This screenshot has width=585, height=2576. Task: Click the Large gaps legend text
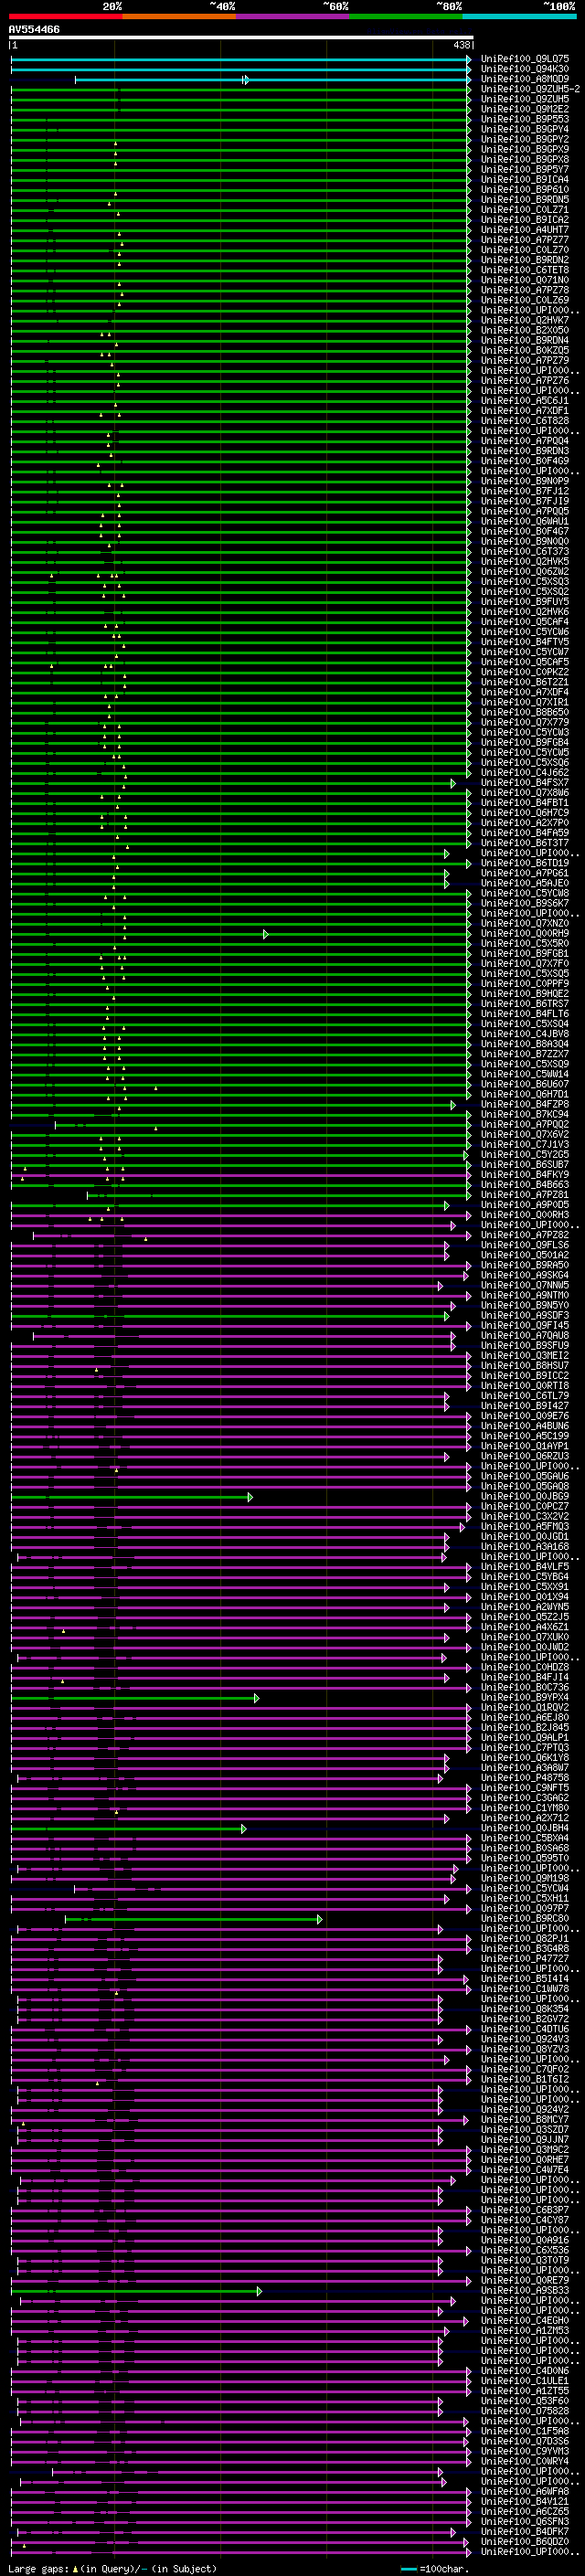coord(38,2569)
